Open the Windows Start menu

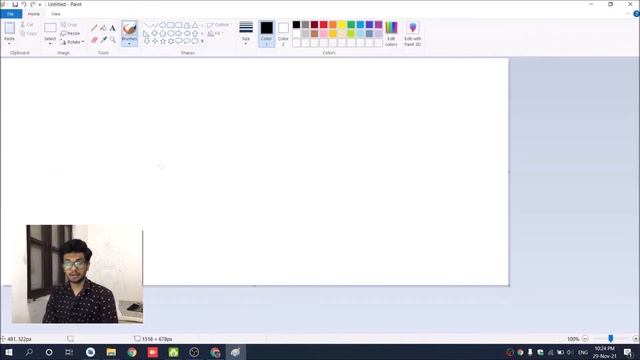click(x=9, y=352)
